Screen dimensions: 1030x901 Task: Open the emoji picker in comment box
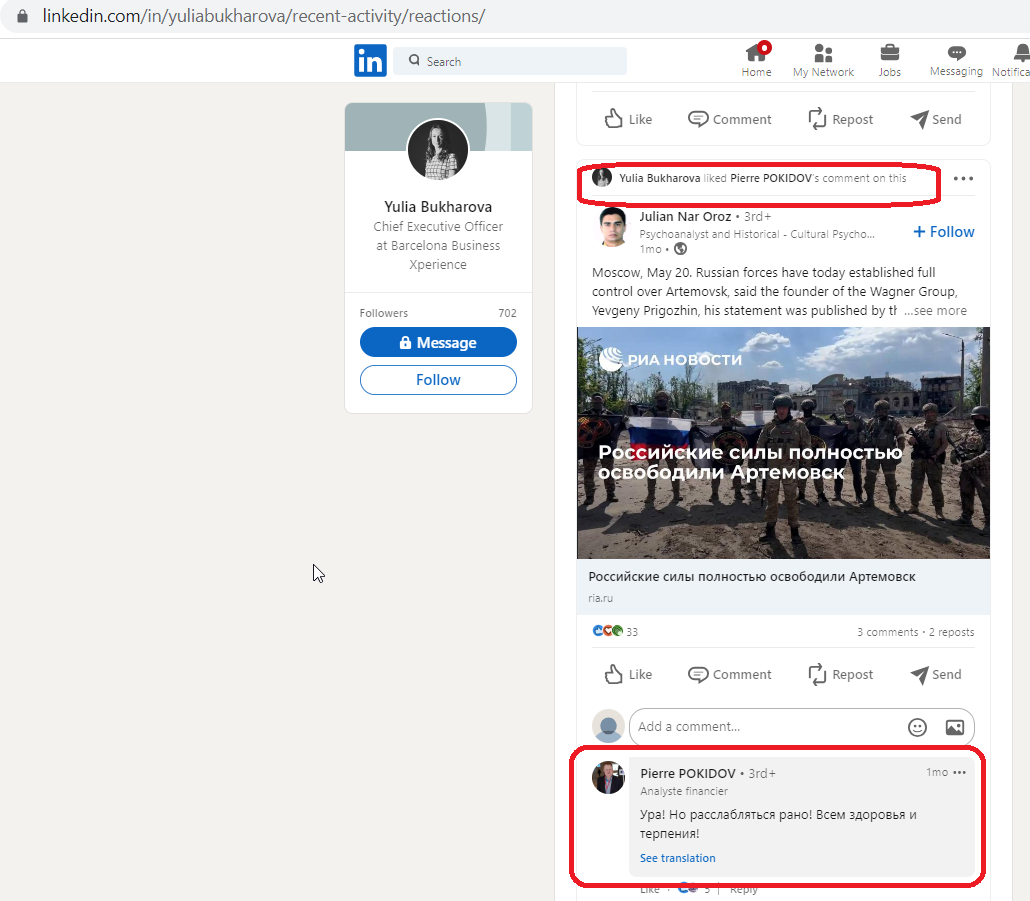(917, 727)
